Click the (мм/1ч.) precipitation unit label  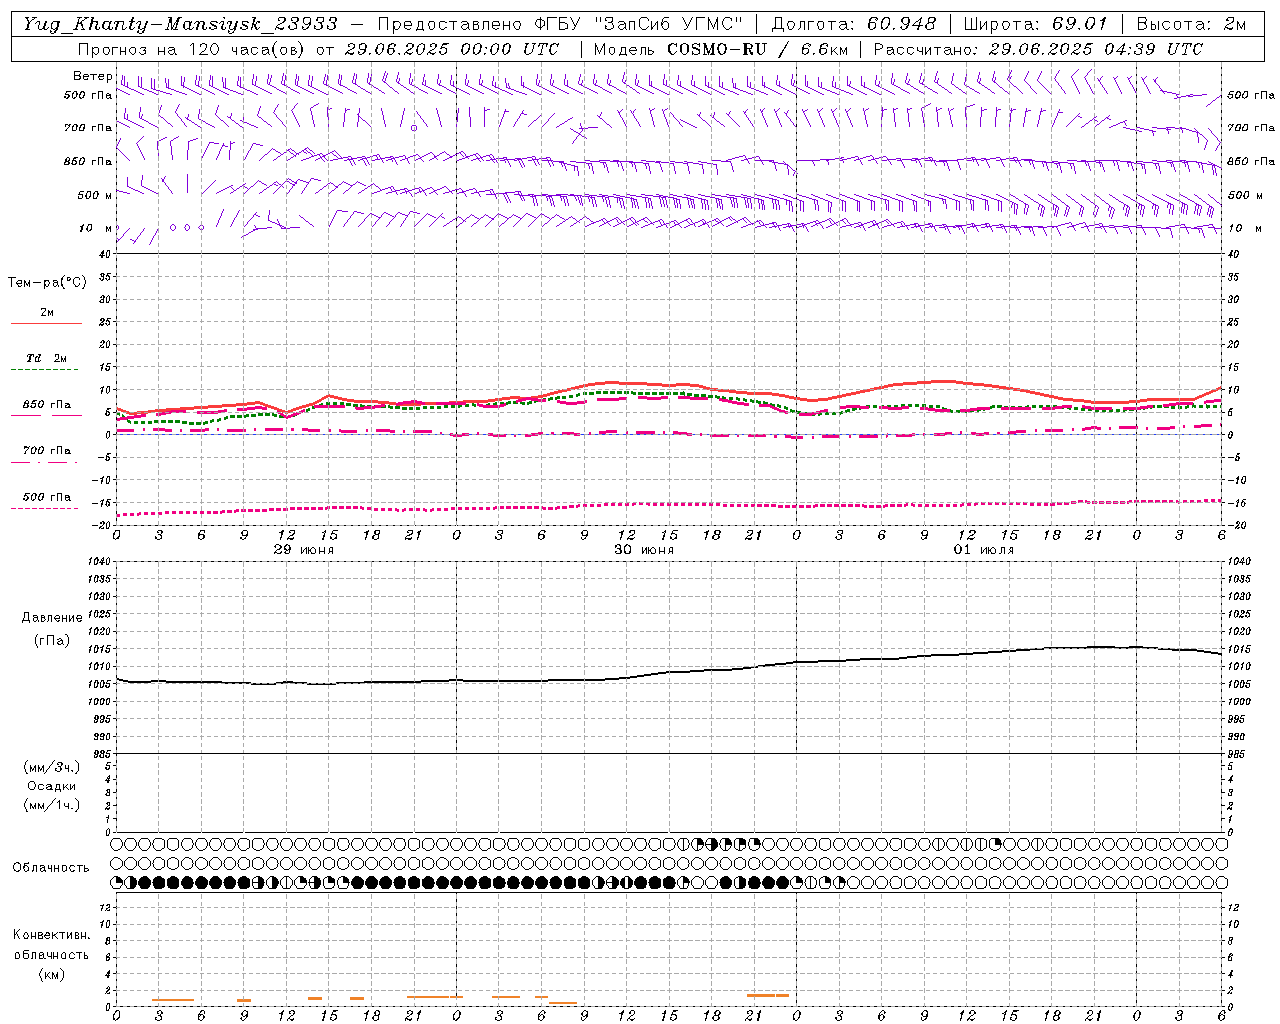52,805
